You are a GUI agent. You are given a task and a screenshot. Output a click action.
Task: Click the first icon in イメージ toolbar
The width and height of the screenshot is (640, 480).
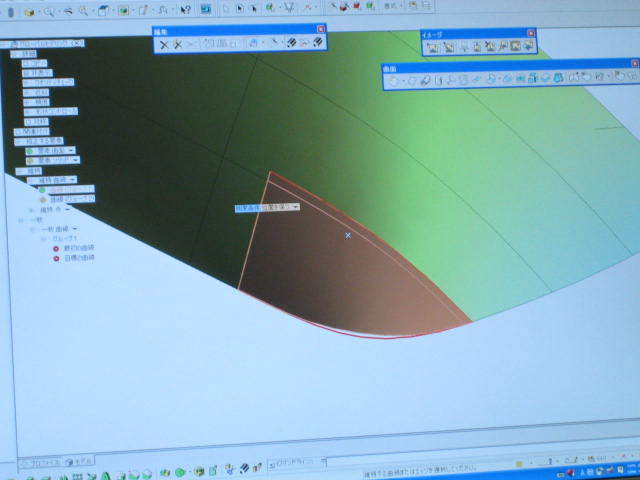[x=433, y=47]
